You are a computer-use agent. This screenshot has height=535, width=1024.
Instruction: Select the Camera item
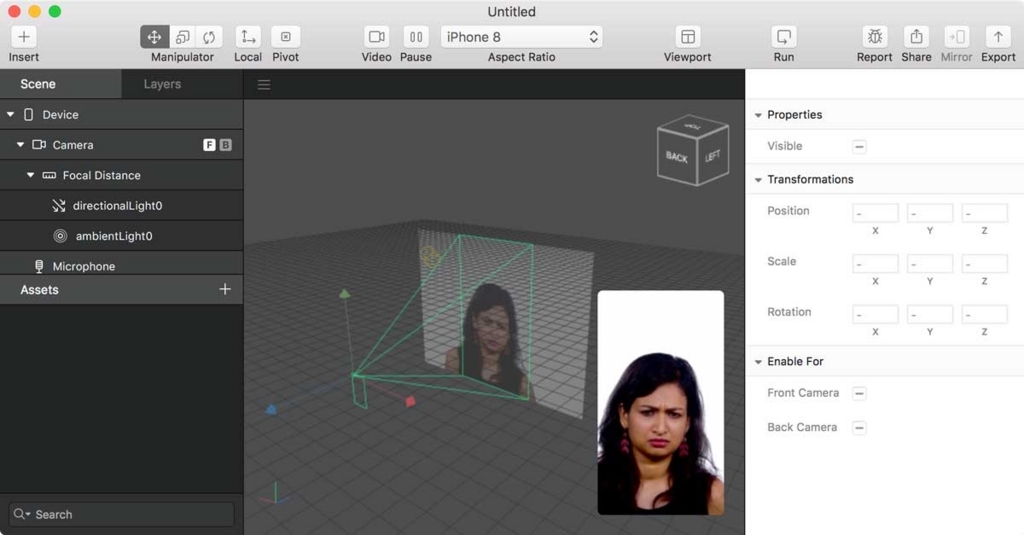pyautogui.click(x=121, y=144)
